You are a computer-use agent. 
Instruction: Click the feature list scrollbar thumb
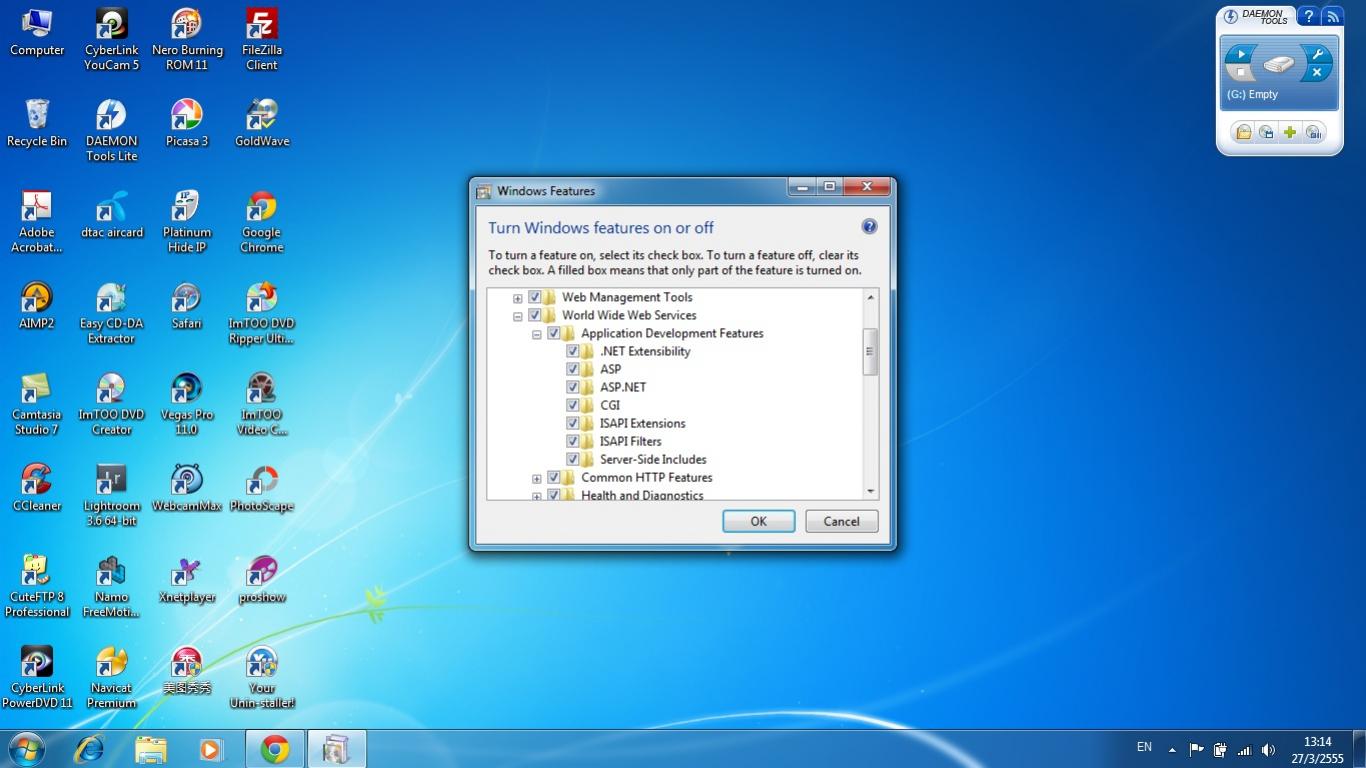click(x=870, y=351)
